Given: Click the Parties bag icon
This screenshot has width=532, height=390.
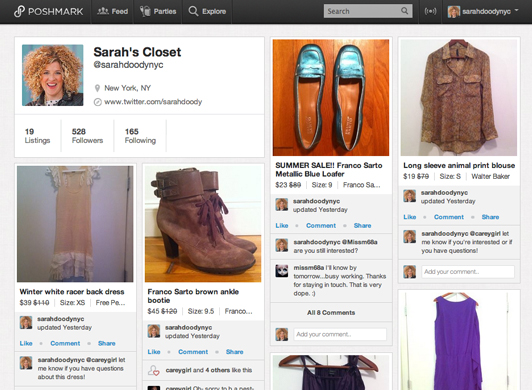Looking at the screenshot, I should (145, 11).
